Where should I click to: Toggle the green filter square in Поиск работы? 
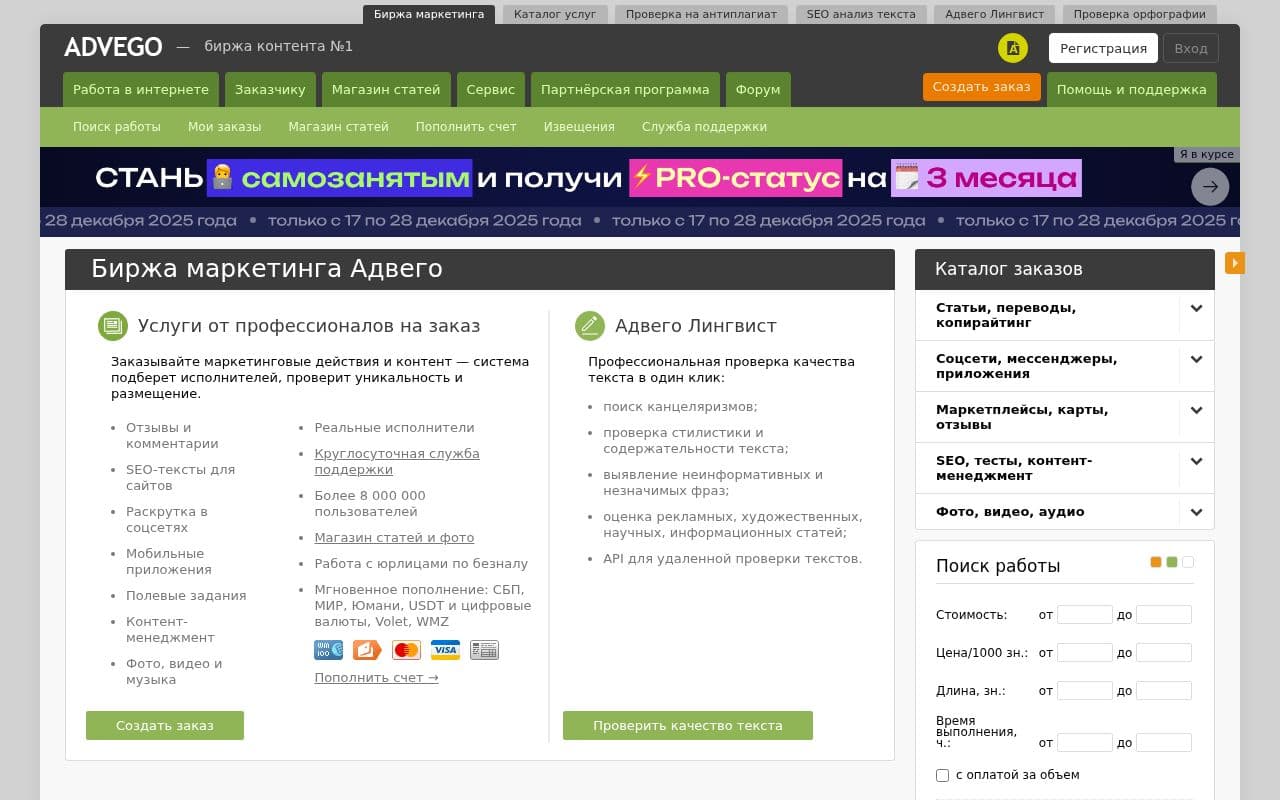1172,562
